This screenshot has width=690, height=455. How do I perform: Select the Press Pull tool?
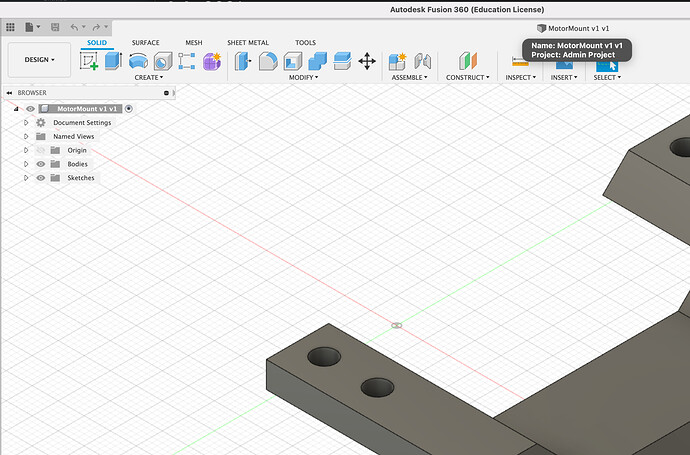point(243,61)
